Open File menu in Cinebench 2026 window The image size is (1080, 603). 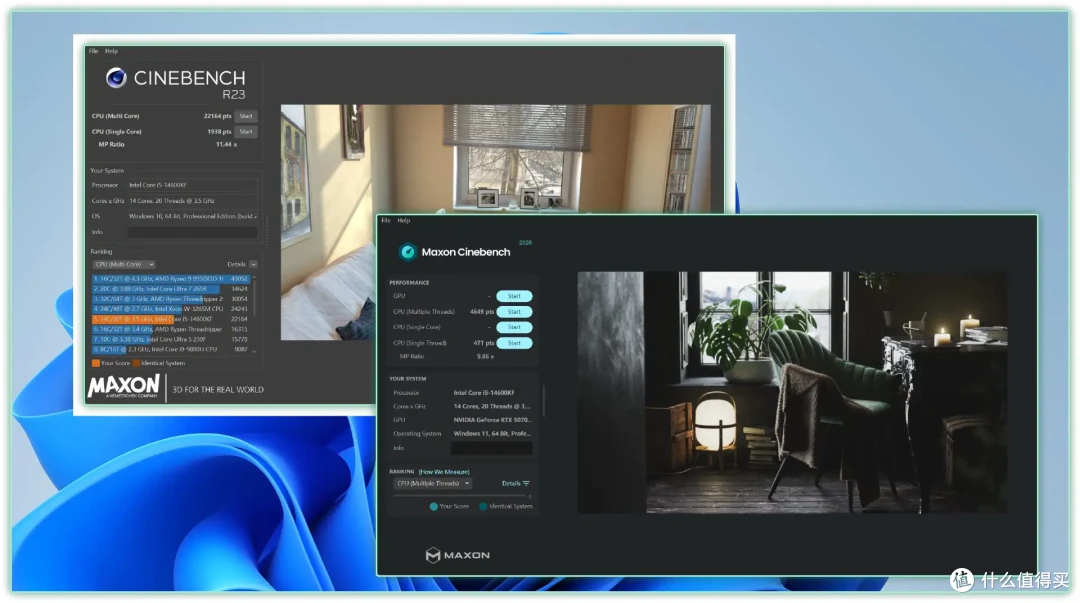coord(386,221)
